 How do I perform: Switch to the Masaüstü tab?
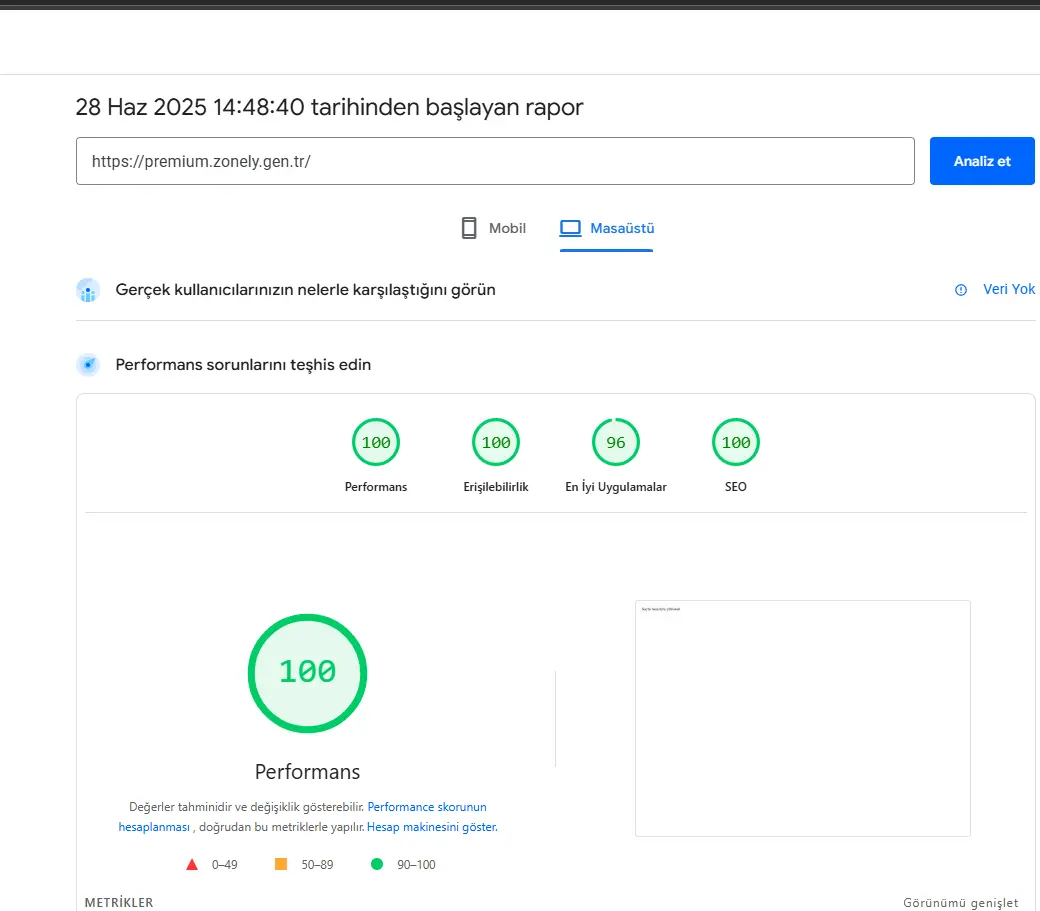(607, 229)
